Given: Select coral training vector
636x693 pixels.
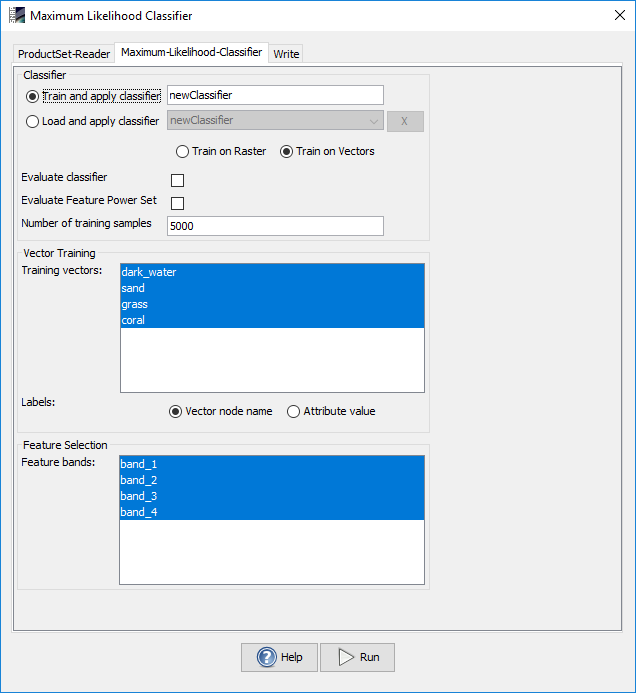Looking at the screenshot, I should tap(272, 320).
